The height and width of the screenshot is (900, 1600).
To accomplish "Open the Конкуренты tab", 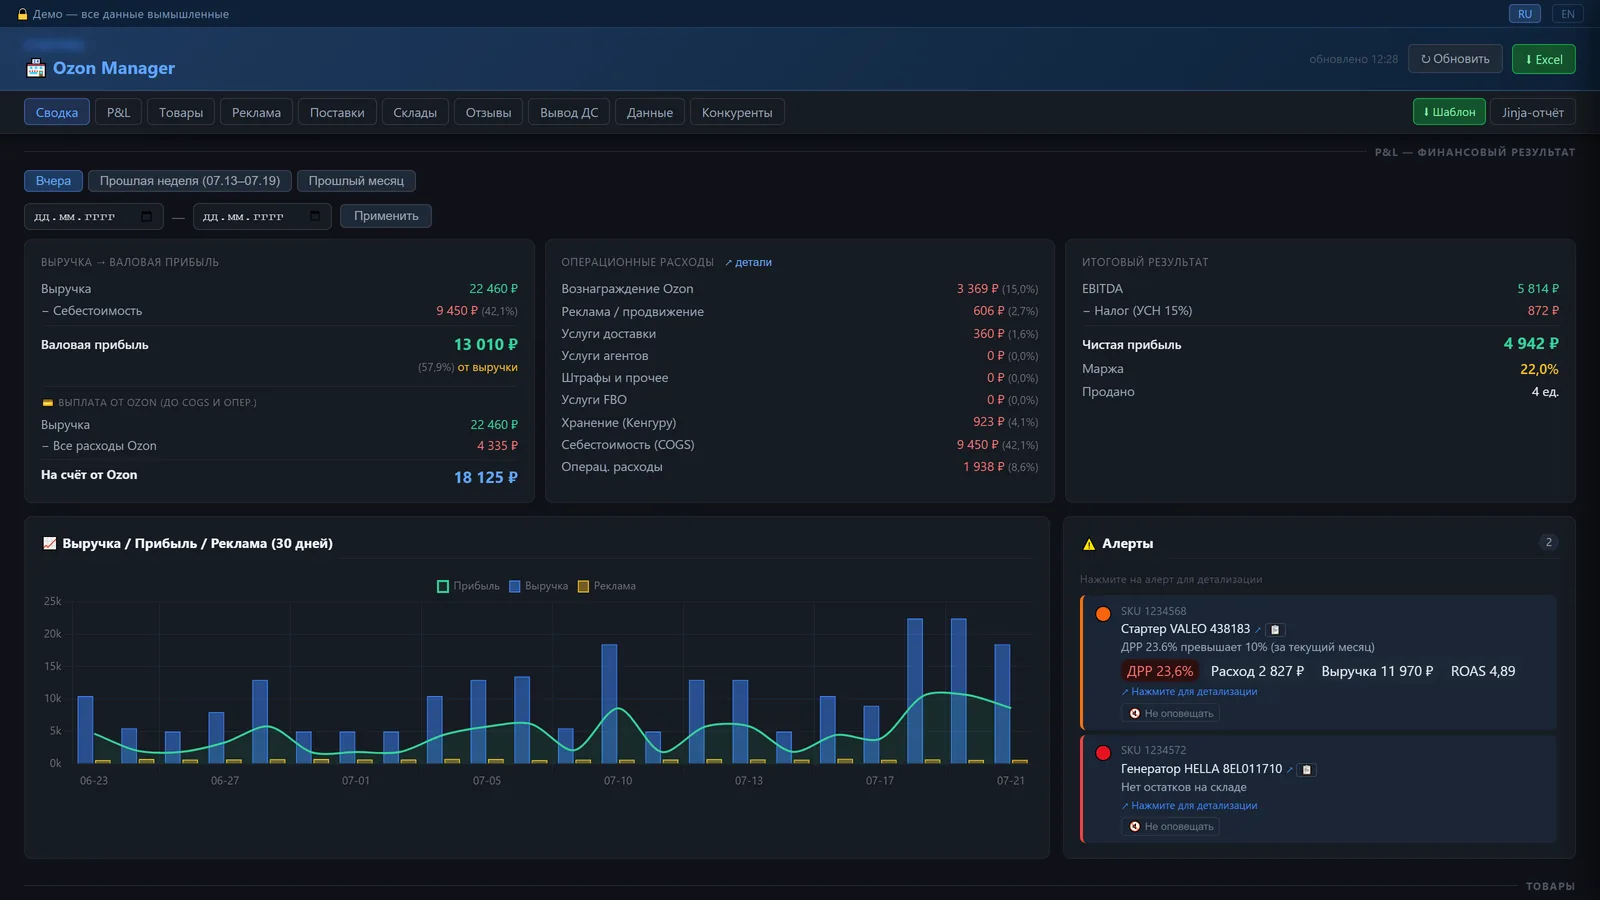I will (737, 112).
